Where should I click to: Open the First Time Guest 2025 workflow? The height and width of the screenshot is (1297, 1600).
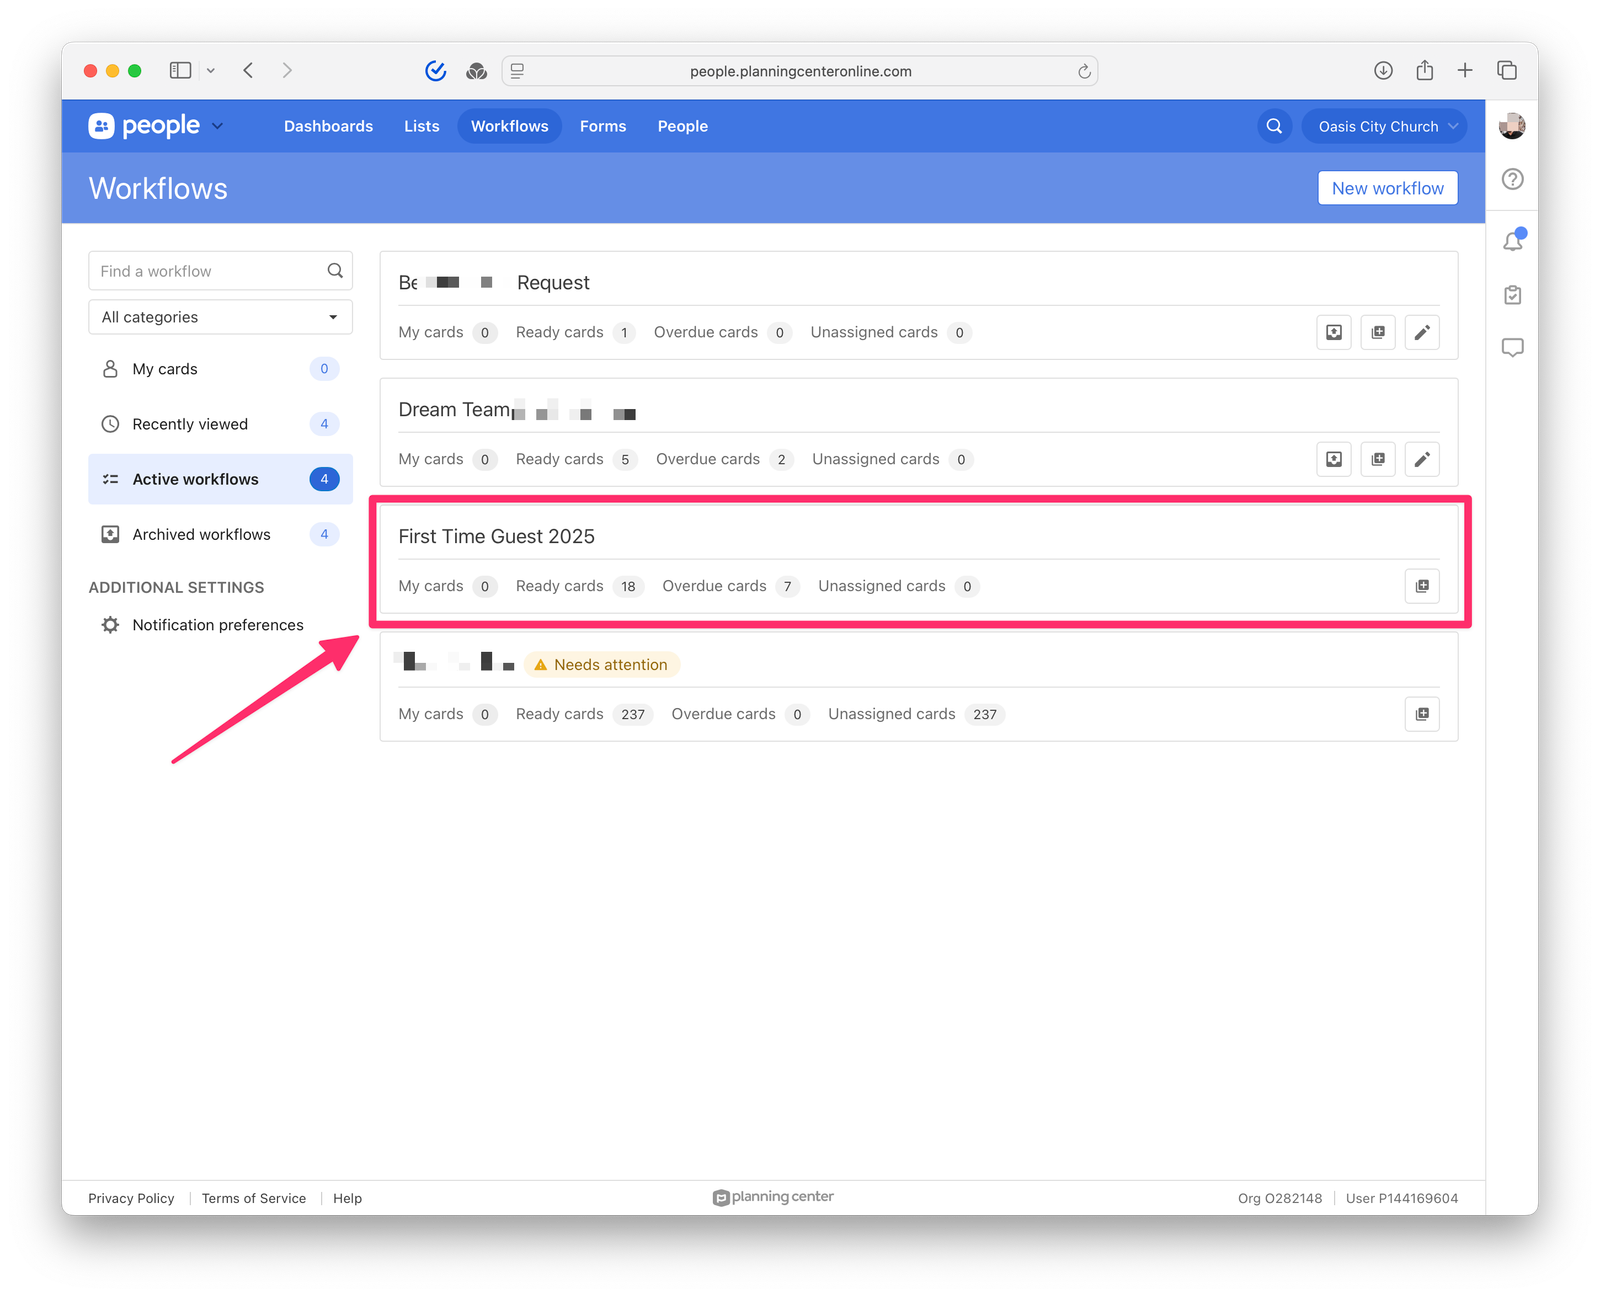[x=496, y=537]
